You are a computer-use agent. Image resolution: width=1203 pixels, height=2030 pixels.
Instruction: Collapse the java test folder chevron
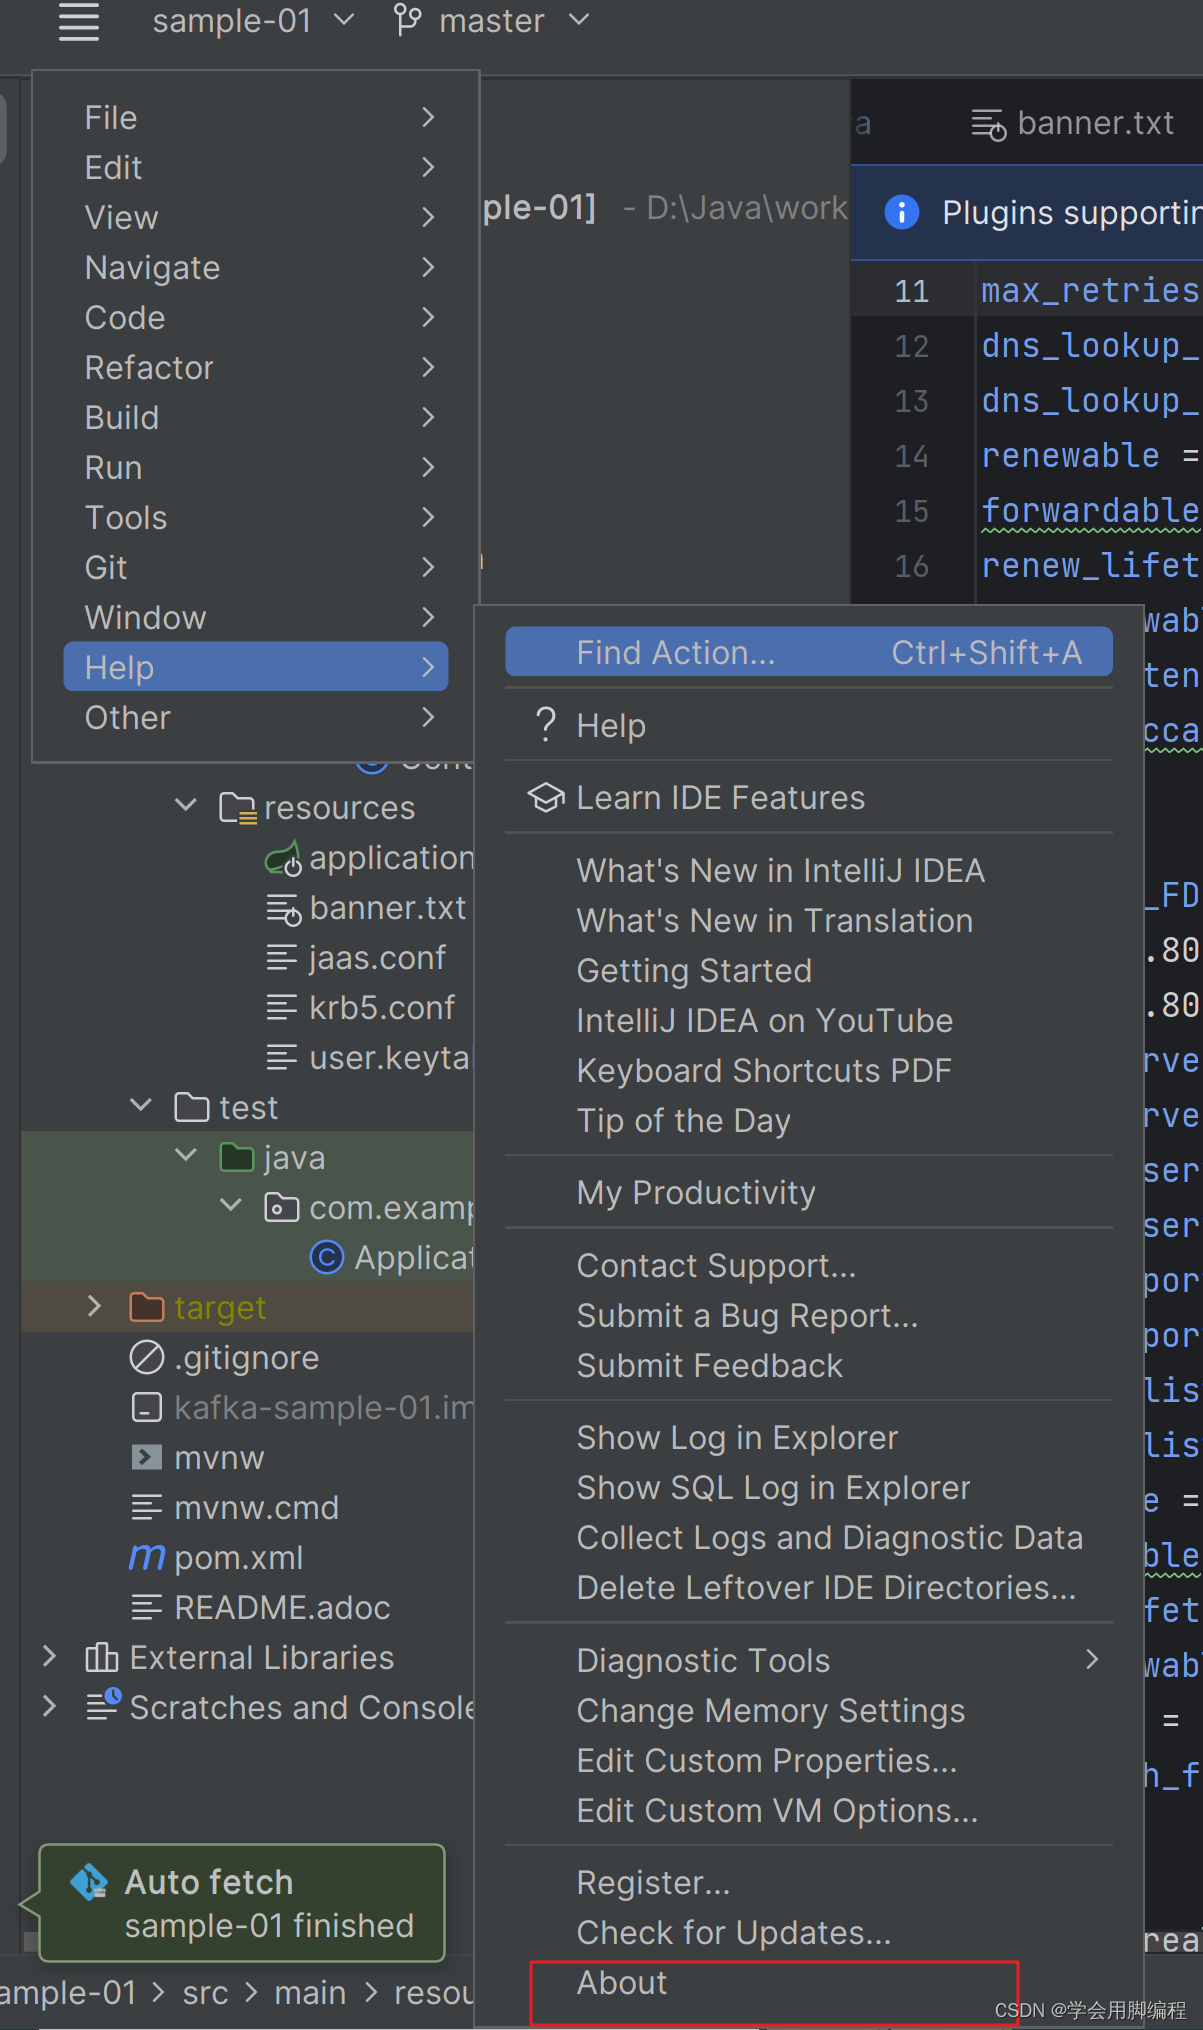(x=186, y=1155)
